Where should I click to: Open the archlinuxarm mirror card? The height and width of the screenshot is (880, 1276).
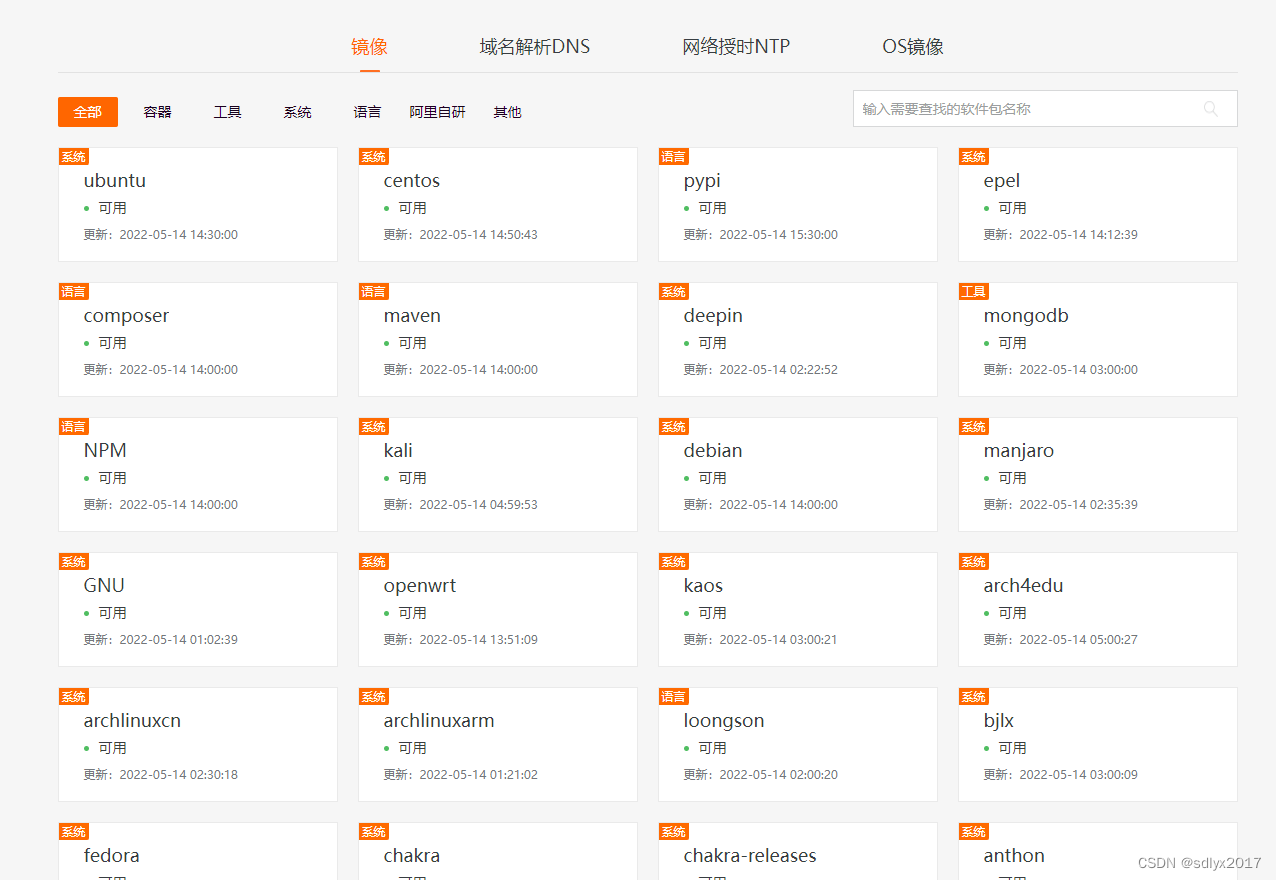pyautogui.click(x=498, y=744)
